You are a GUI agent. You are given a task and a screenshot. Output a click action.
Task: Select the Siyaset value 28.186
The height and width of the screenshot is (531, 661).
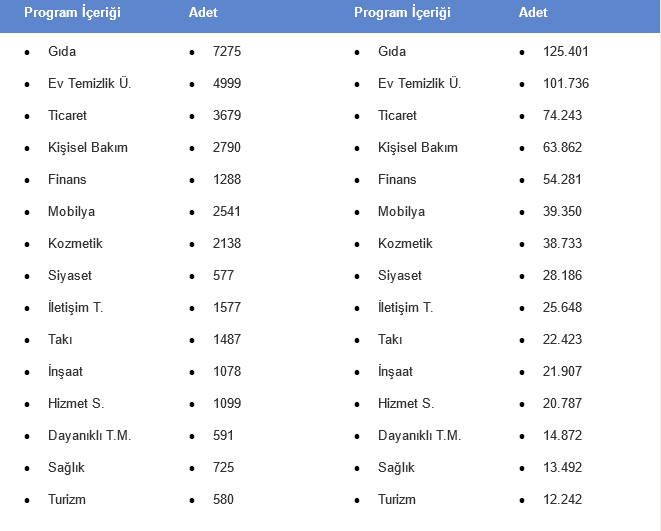[563, 275]
